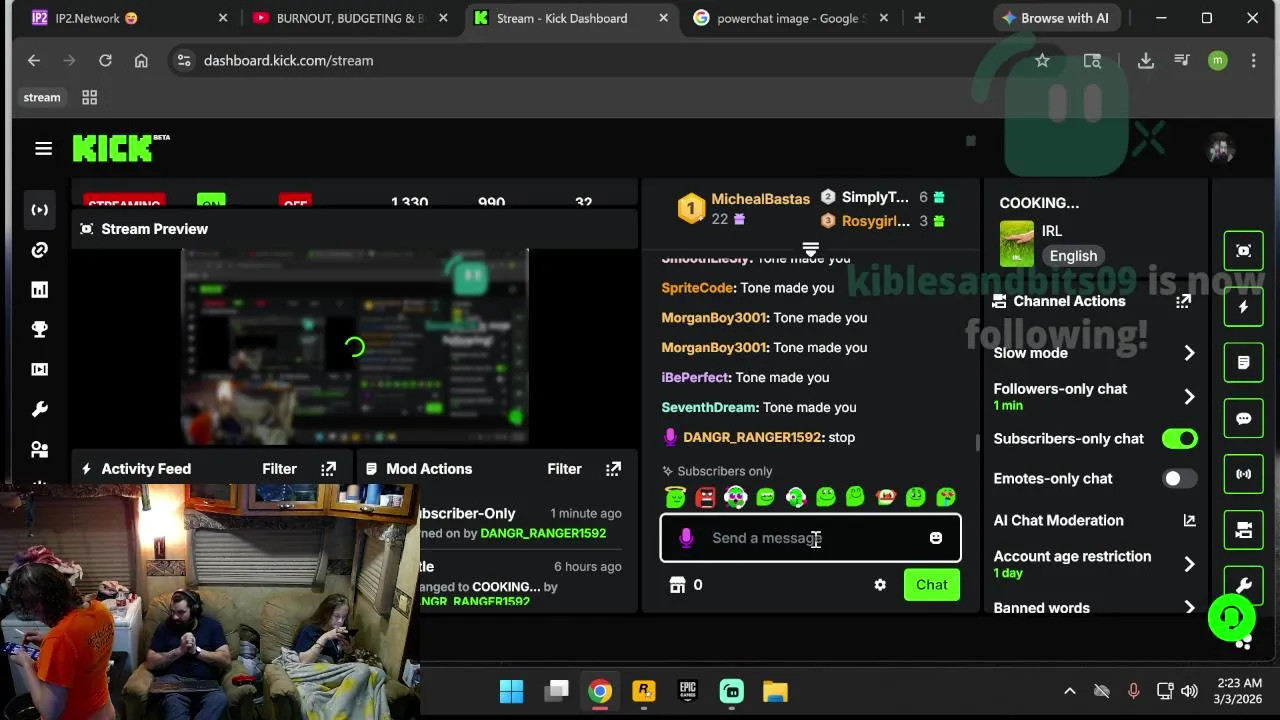The height and width of the screenshot is (720, 1280).
Task: Open Chrome from the taskbar
Action: click(599, 691)
